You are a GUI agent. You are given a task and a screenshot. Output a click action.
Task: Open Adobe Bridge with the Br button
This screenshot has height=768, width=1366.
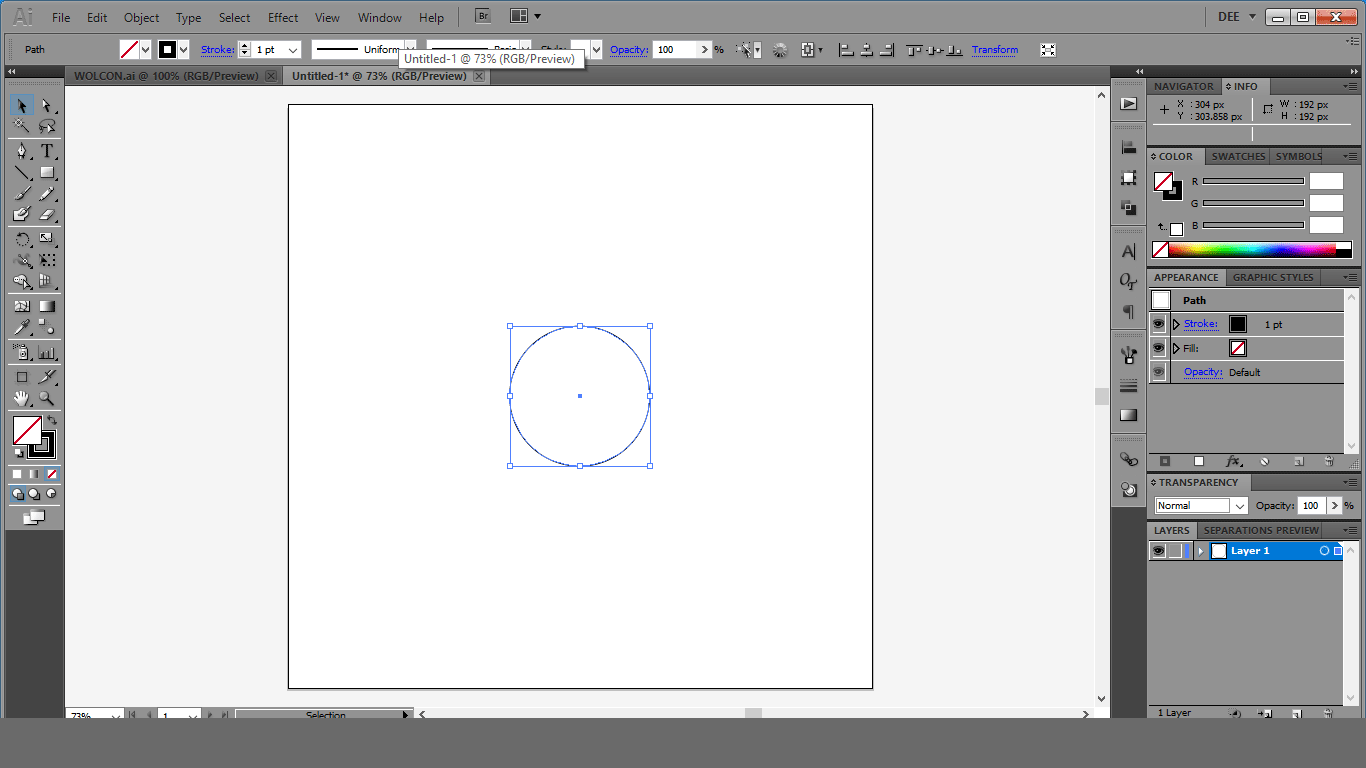click(x=483, y=16)
